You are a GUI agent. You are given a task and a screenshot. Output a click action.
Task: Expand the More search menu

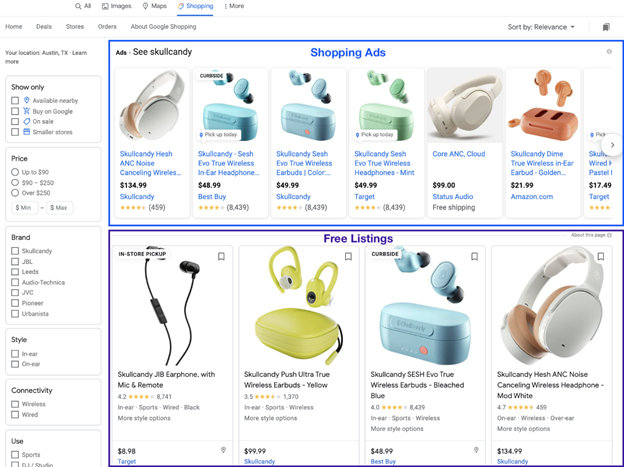[x=234, y=6]
